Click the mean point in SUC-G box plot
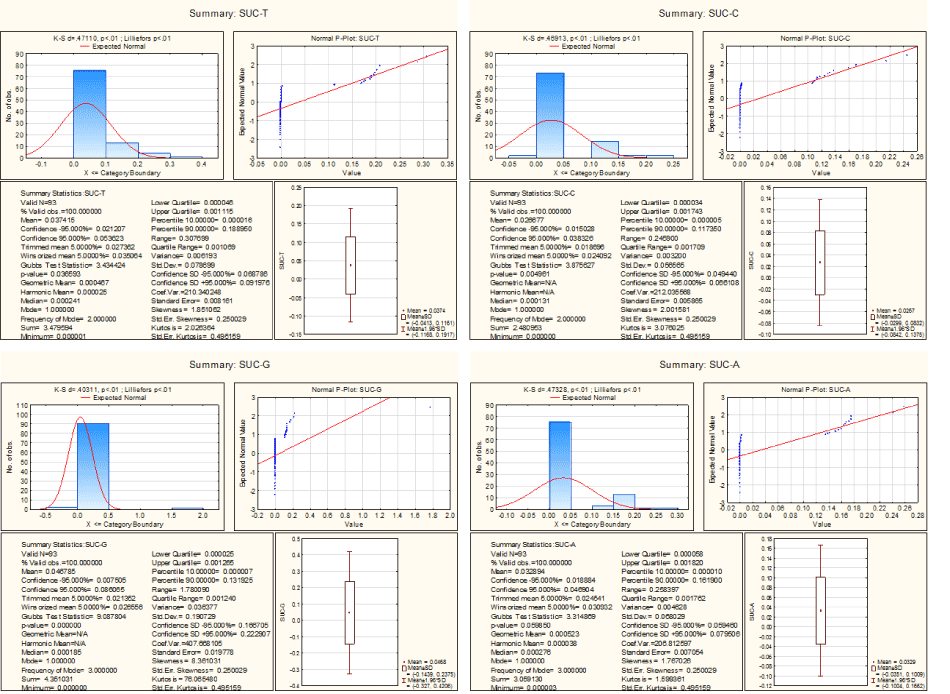This screenshot has height=694, width=950. (350, 612)
